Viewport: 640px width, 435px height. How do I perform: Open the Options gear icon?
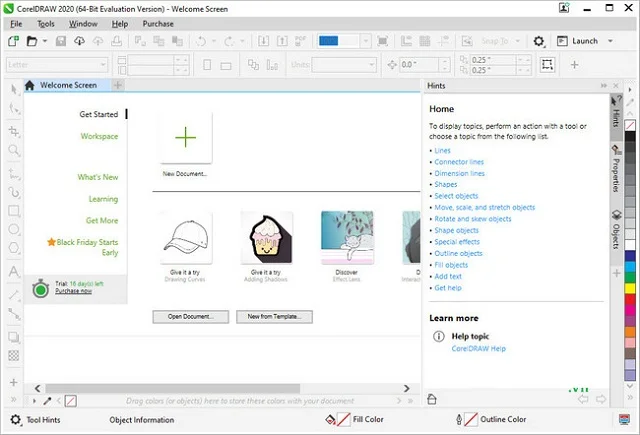[x=539, y=41]
